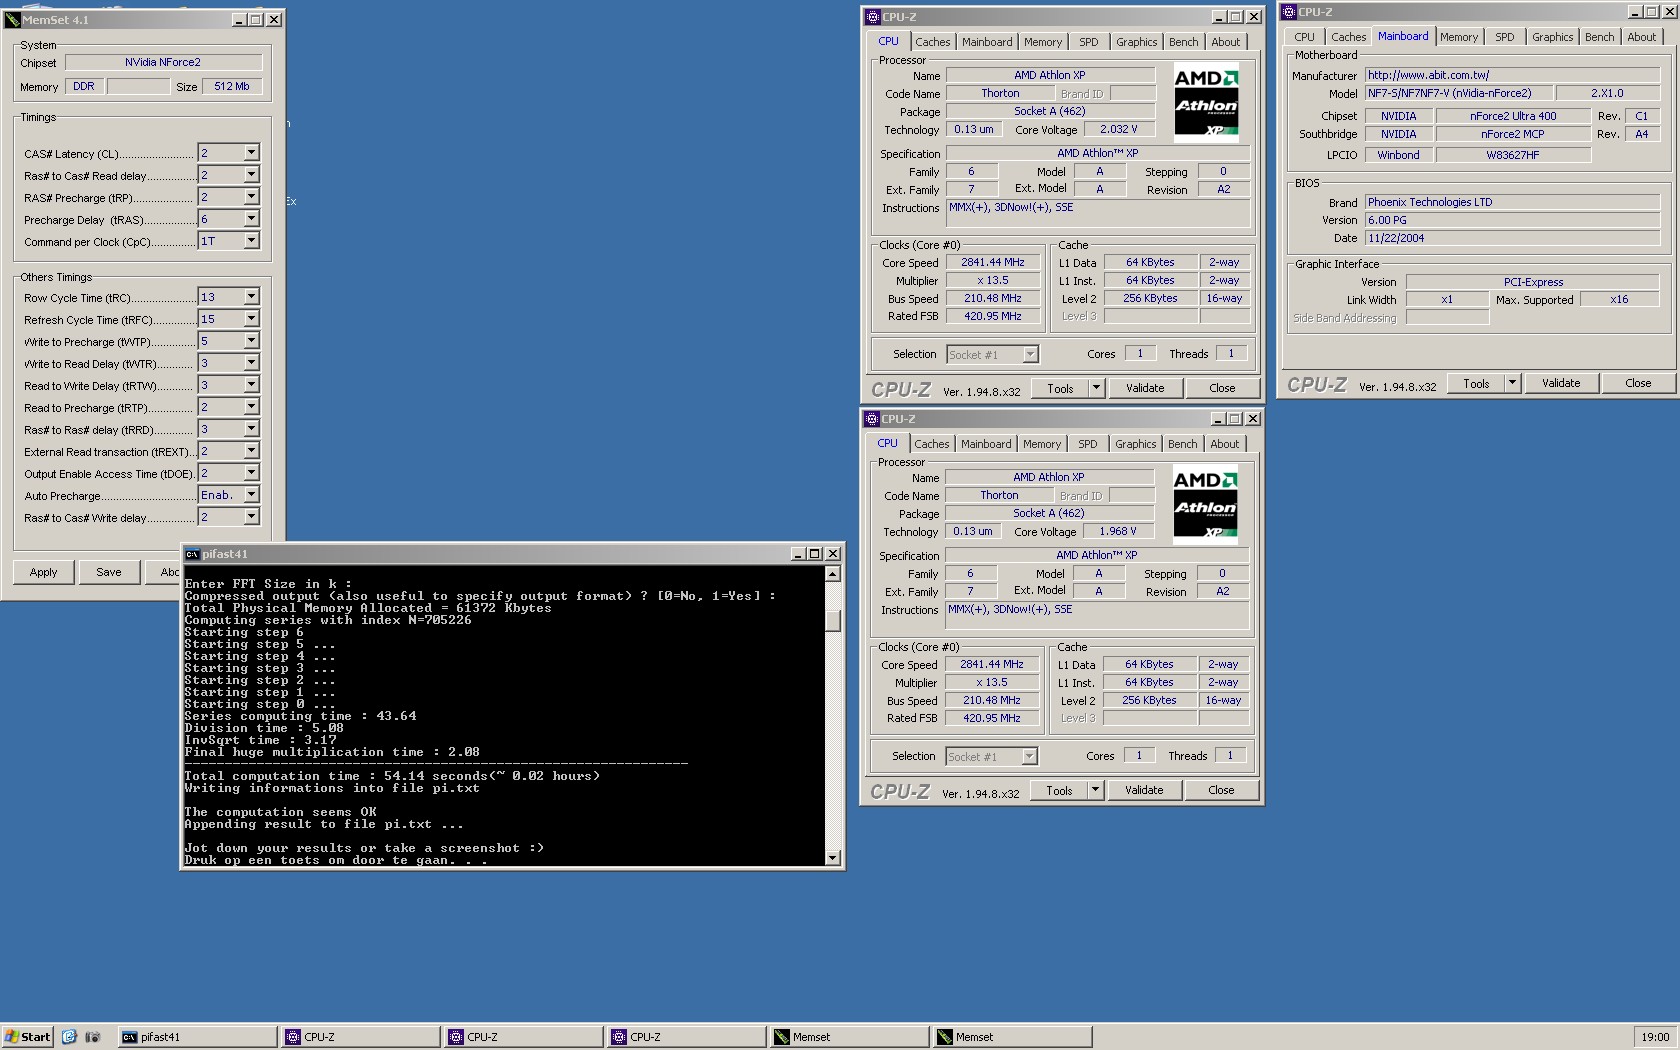Click the taskbar clock showing 19:00
Image resolution: width=1680 pixels, height=1050 pixels.
click(1655, 1037)
